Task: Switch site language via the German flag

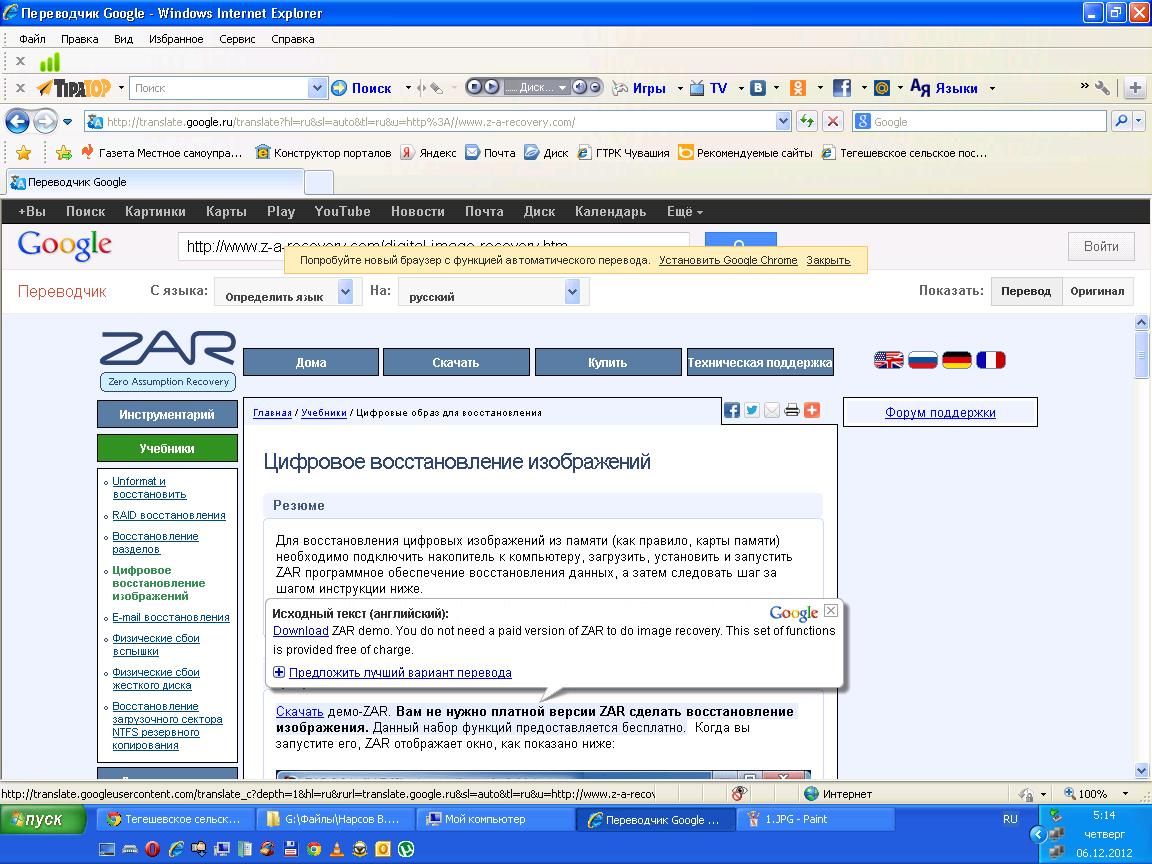Action: (957, 360)
